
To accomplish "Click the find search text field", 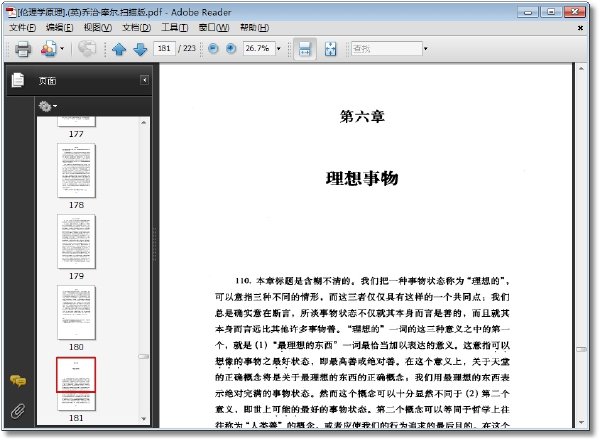I will 386,49.
